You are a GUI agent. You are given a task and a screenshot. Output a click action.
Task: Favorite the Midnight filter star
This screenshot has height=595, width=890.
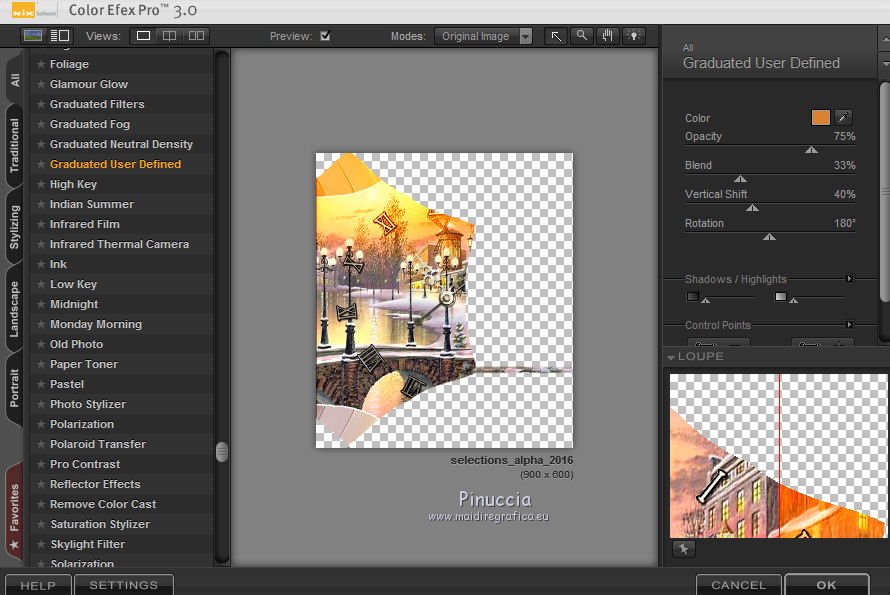pyautogui.click(x=41, y=304)
